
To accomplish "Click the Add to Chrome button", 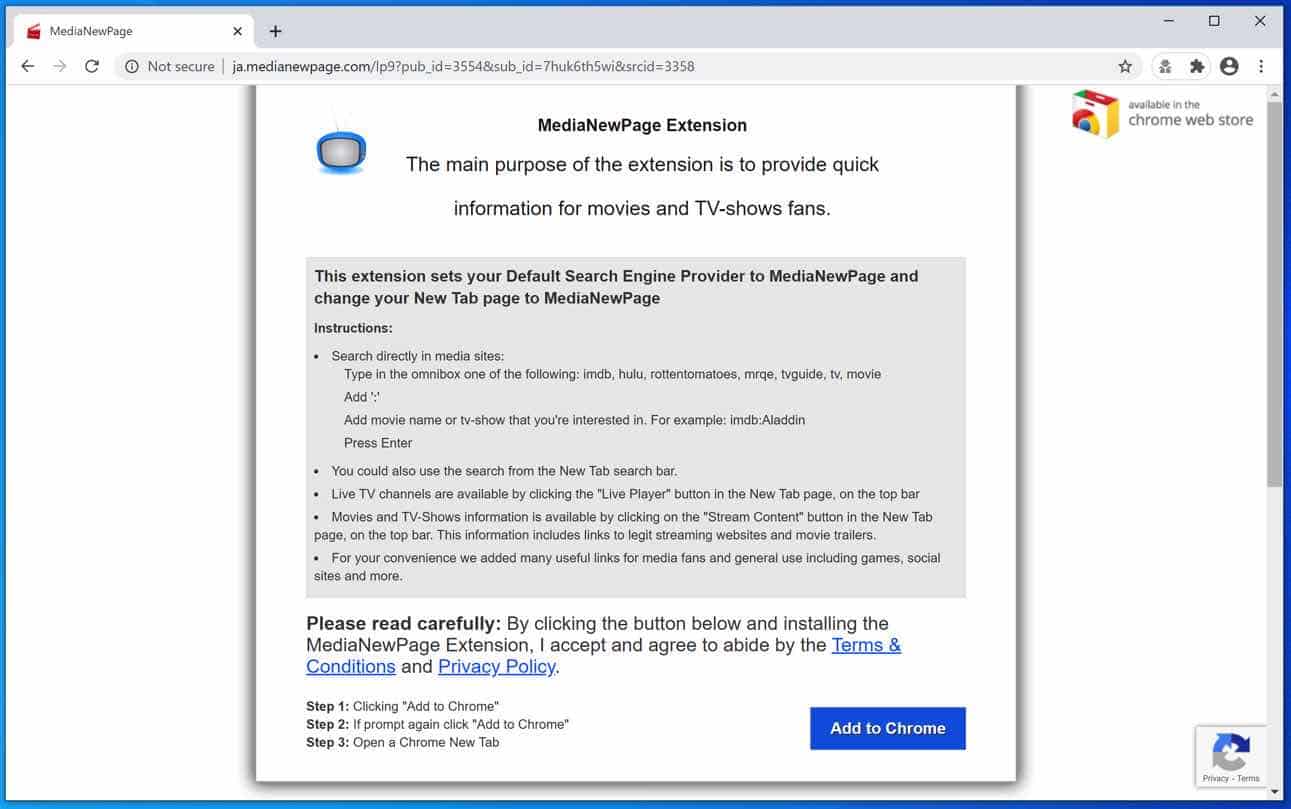I will (888, 728).
